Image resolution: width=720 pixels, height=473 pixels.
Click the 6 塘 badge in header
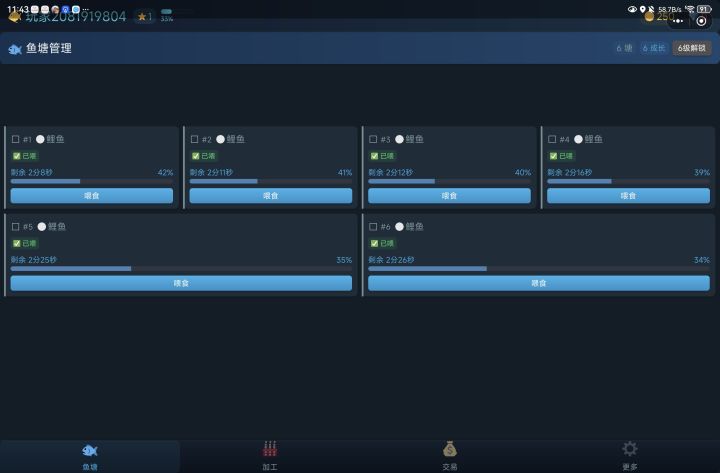pyautogui.click(x=624, y=48)
